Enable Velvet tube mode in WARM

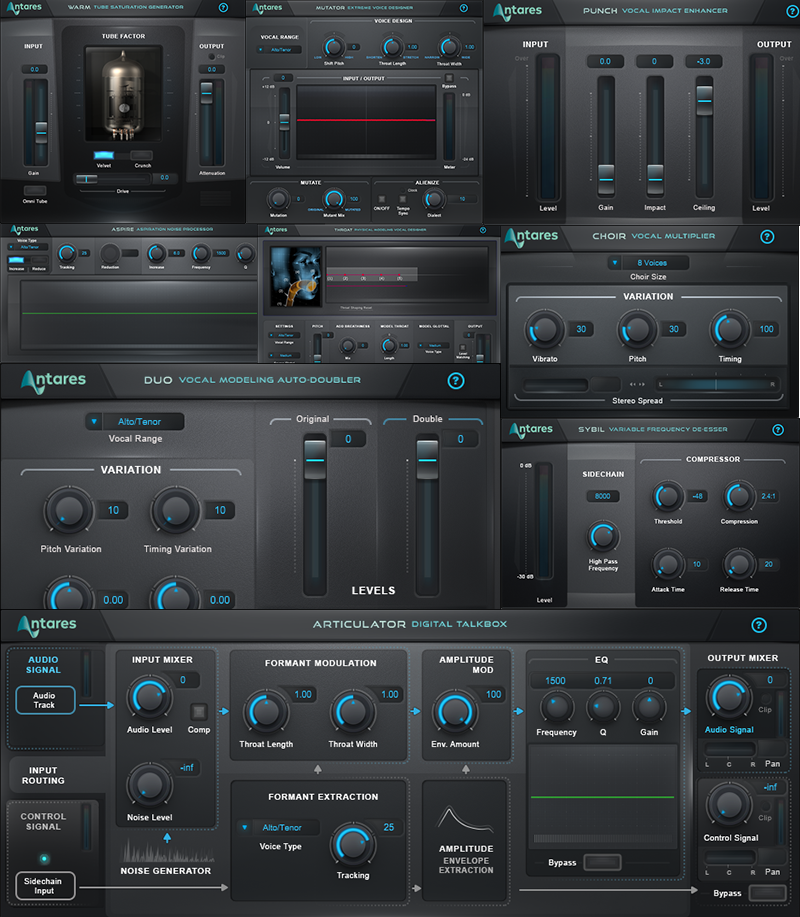pos(104,155)
